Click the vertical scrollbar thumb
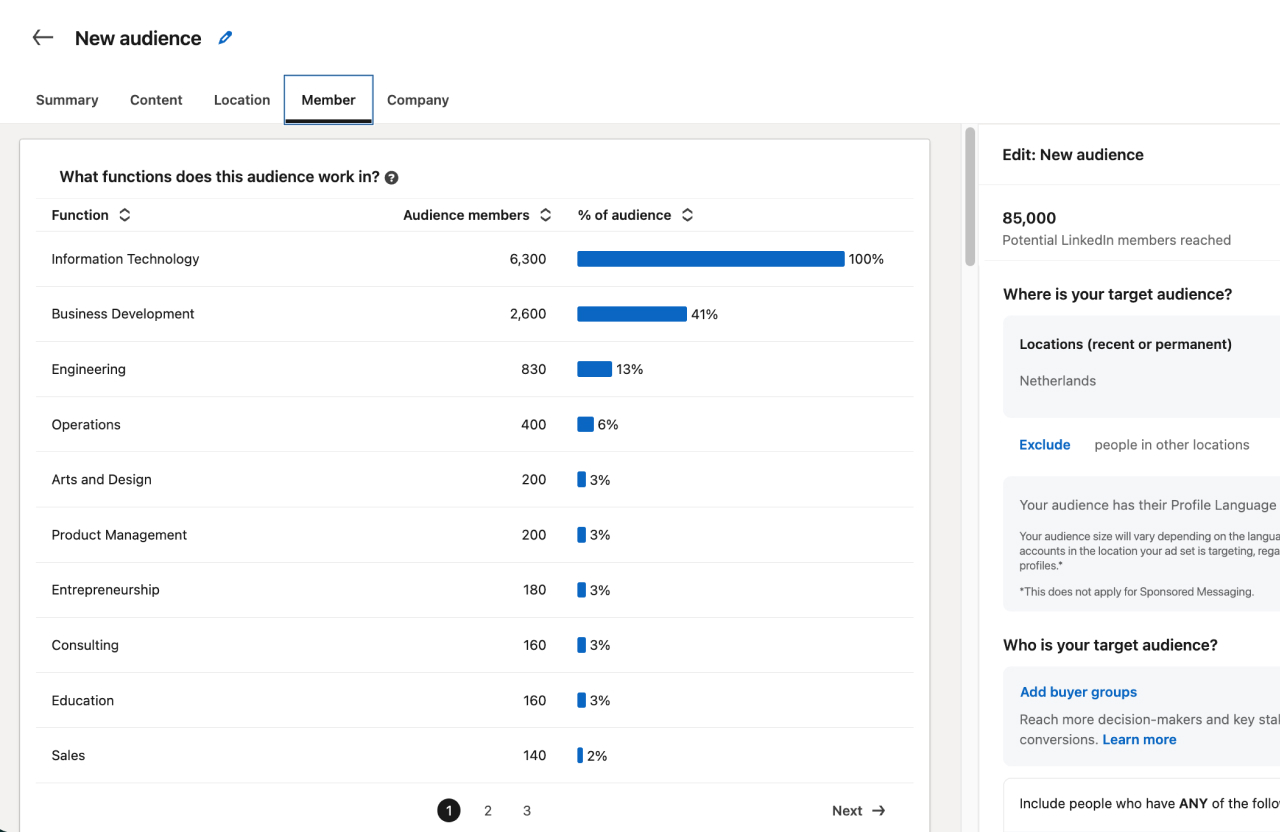Viewport: 1280px width, 832px height. pos(970,197)
